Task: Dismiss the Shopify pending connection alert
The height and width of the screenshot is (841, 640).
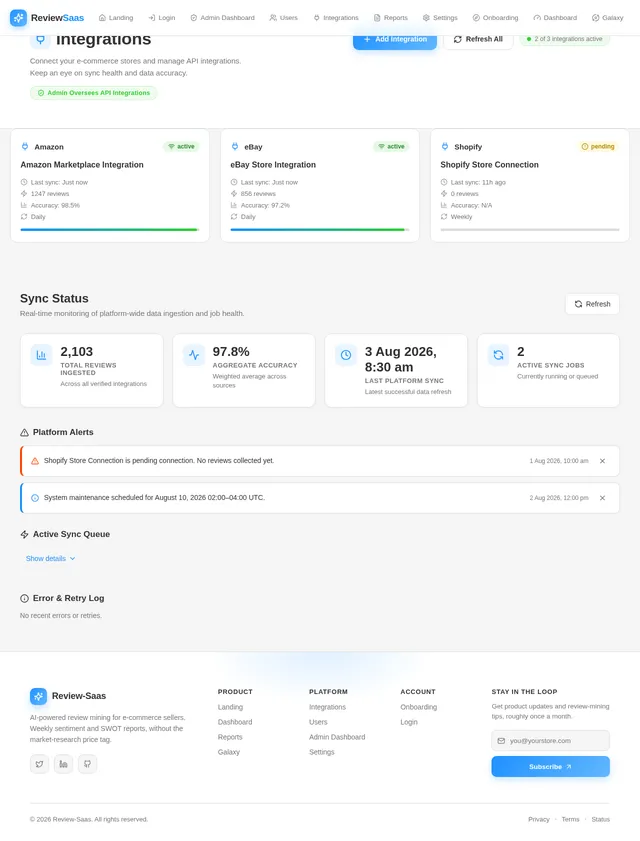Action: pos(602,461)
